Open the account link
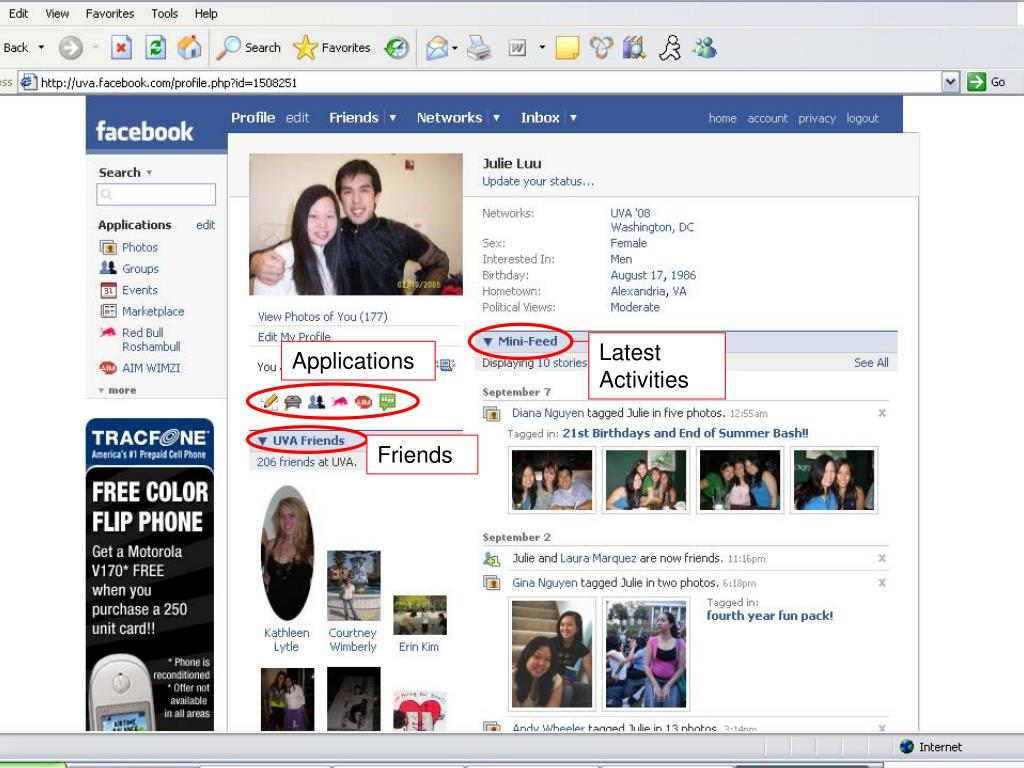 (x=767, y=118)
